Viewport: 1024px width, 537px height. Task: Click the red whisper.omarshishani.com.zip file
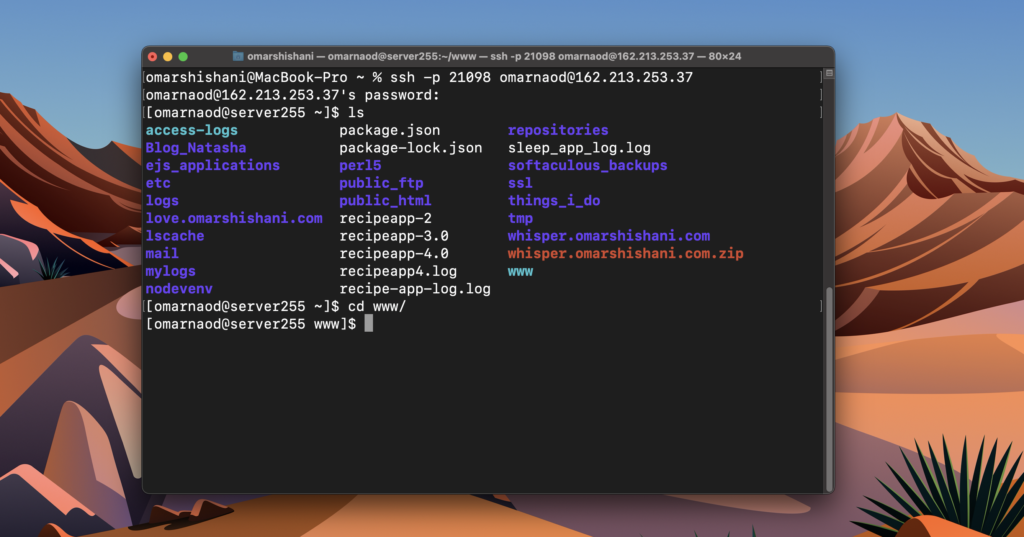626,253
